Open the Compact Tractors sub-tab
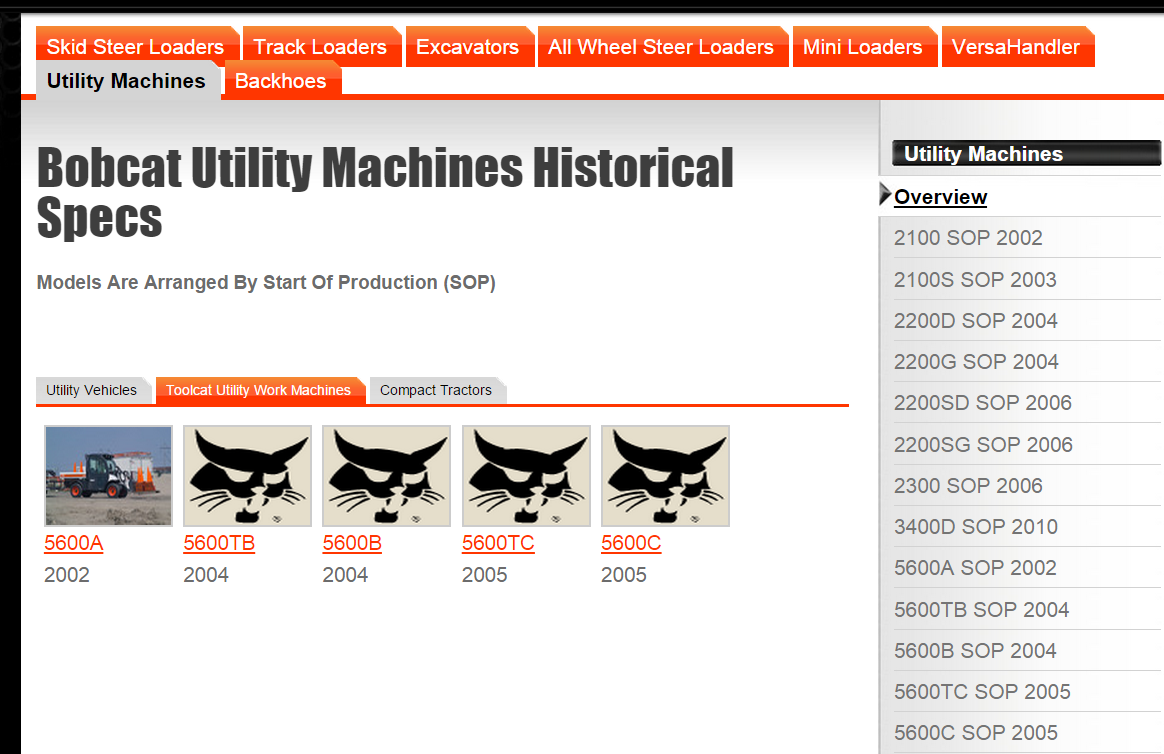Screen dimensions: 1164x754 (x=437, y=390)
